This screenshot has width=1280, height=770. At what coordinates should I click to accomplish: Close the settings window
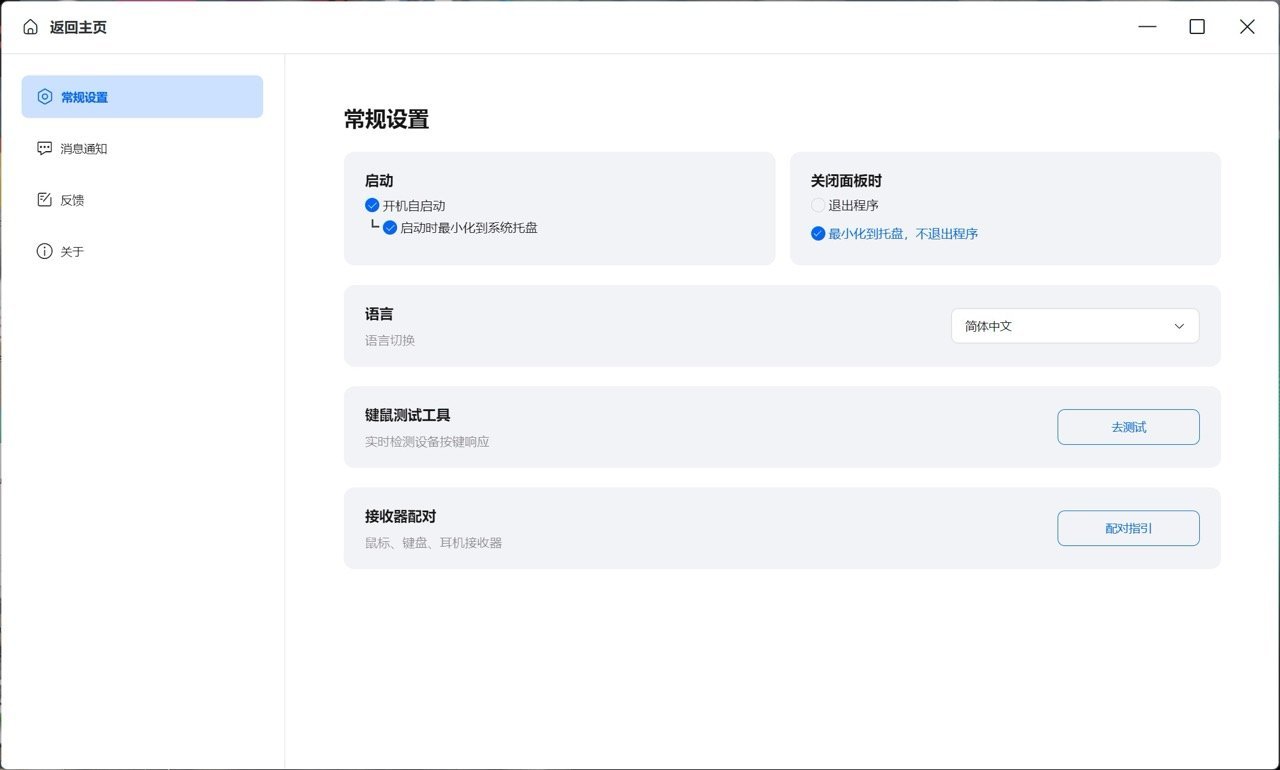click(x=1247, y=27)
